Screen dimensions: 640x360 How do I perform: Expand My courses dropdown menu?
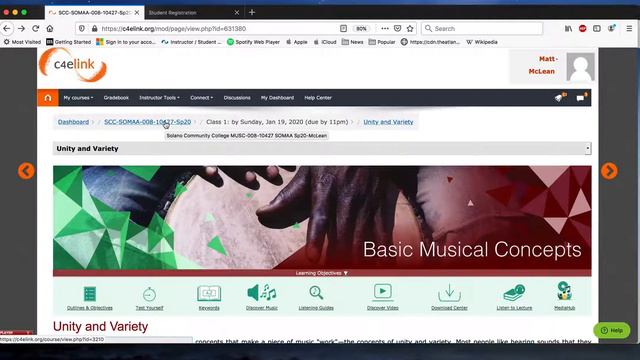(78, 98)
